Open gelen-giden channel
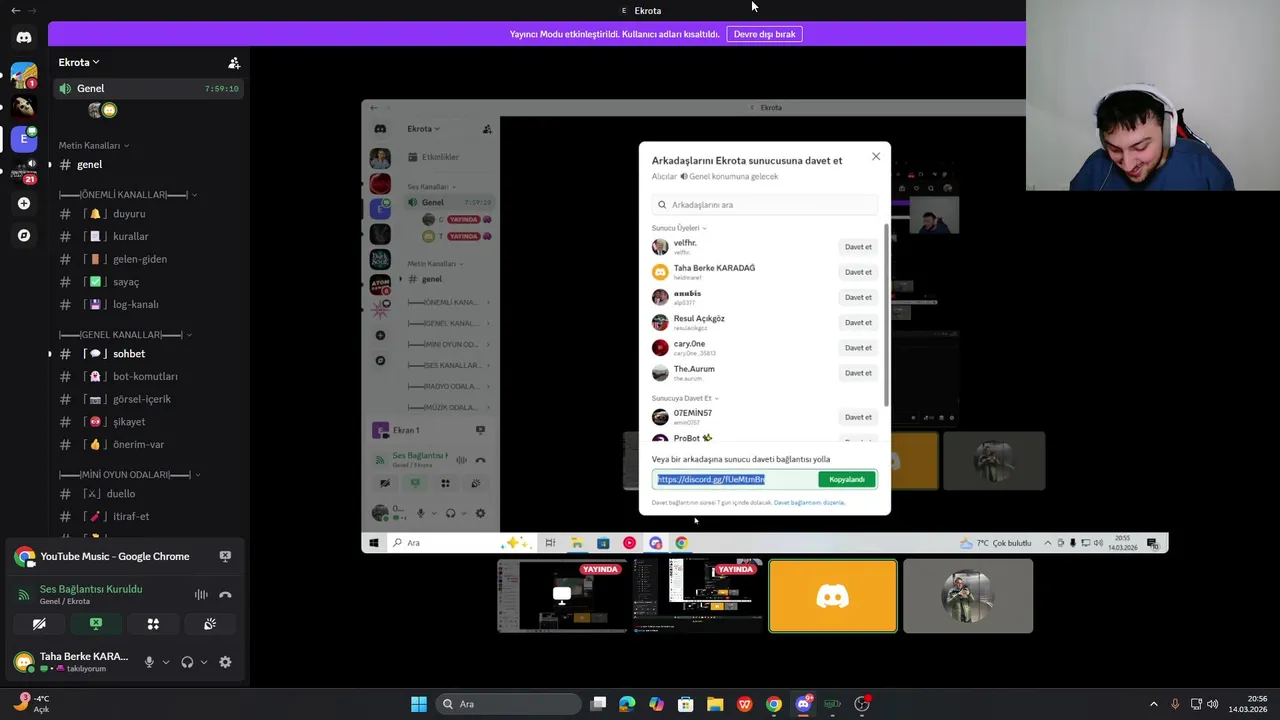The image size is (1280, 720). [x=149, y=259]
